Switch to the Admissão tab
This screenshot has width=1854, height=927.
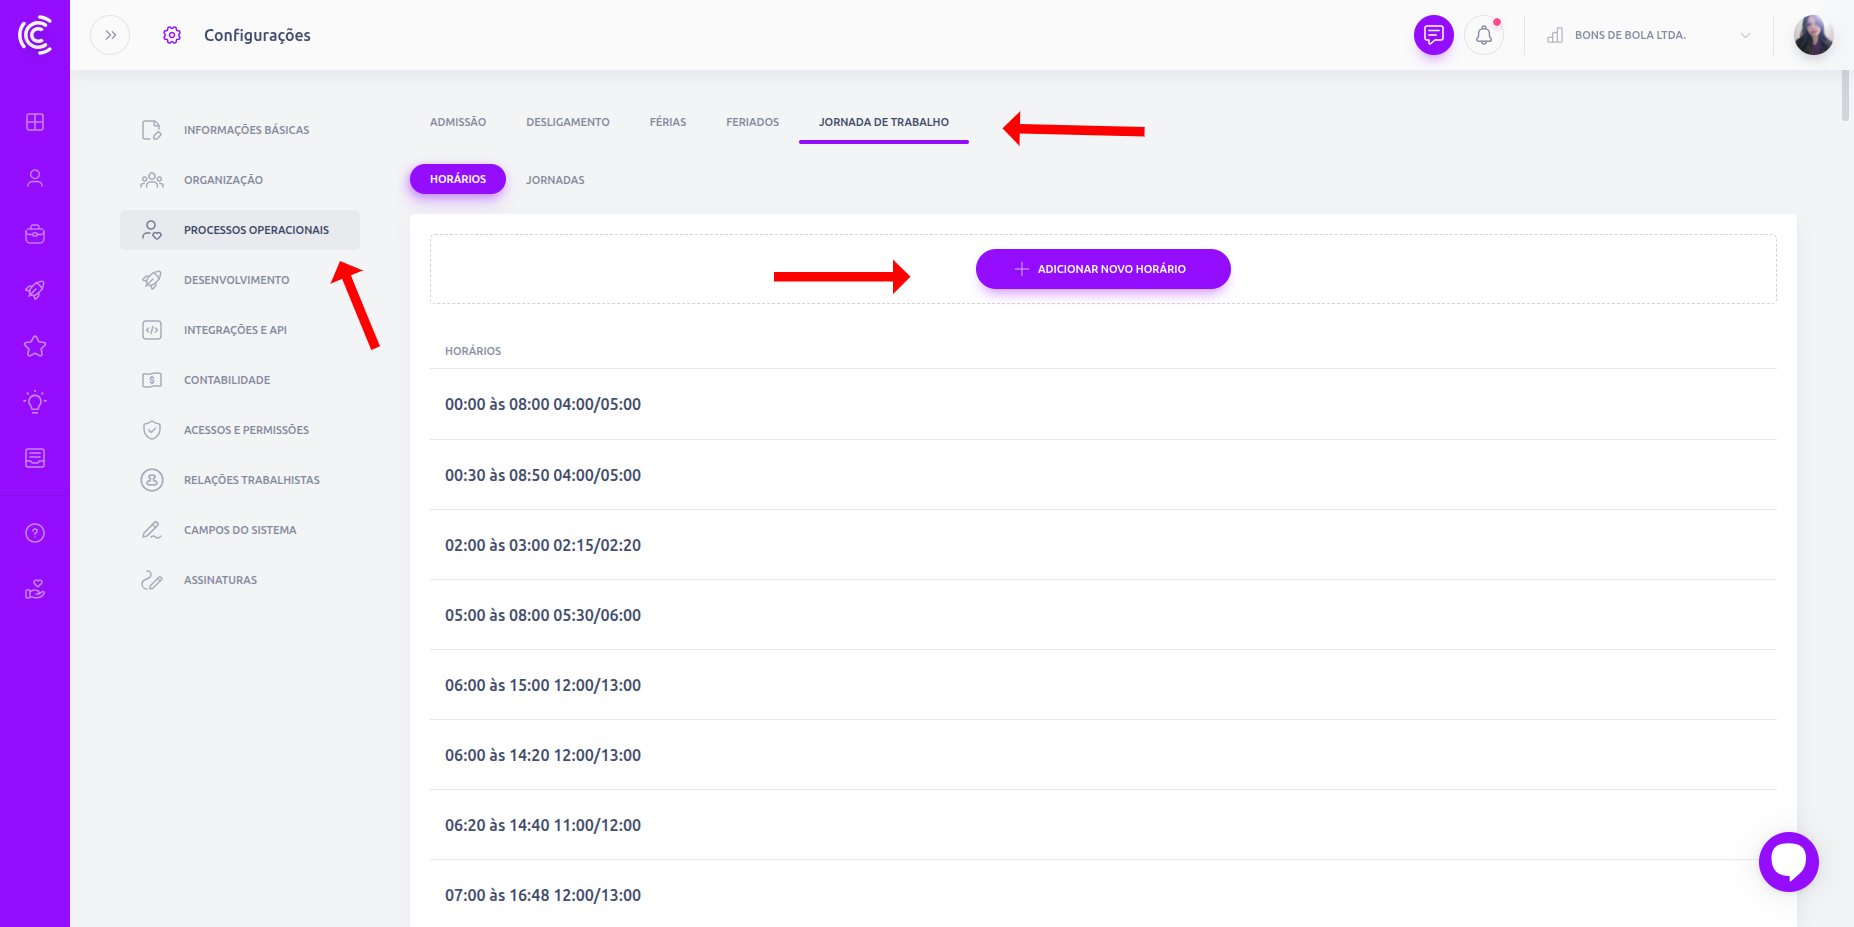click(458, 122)
